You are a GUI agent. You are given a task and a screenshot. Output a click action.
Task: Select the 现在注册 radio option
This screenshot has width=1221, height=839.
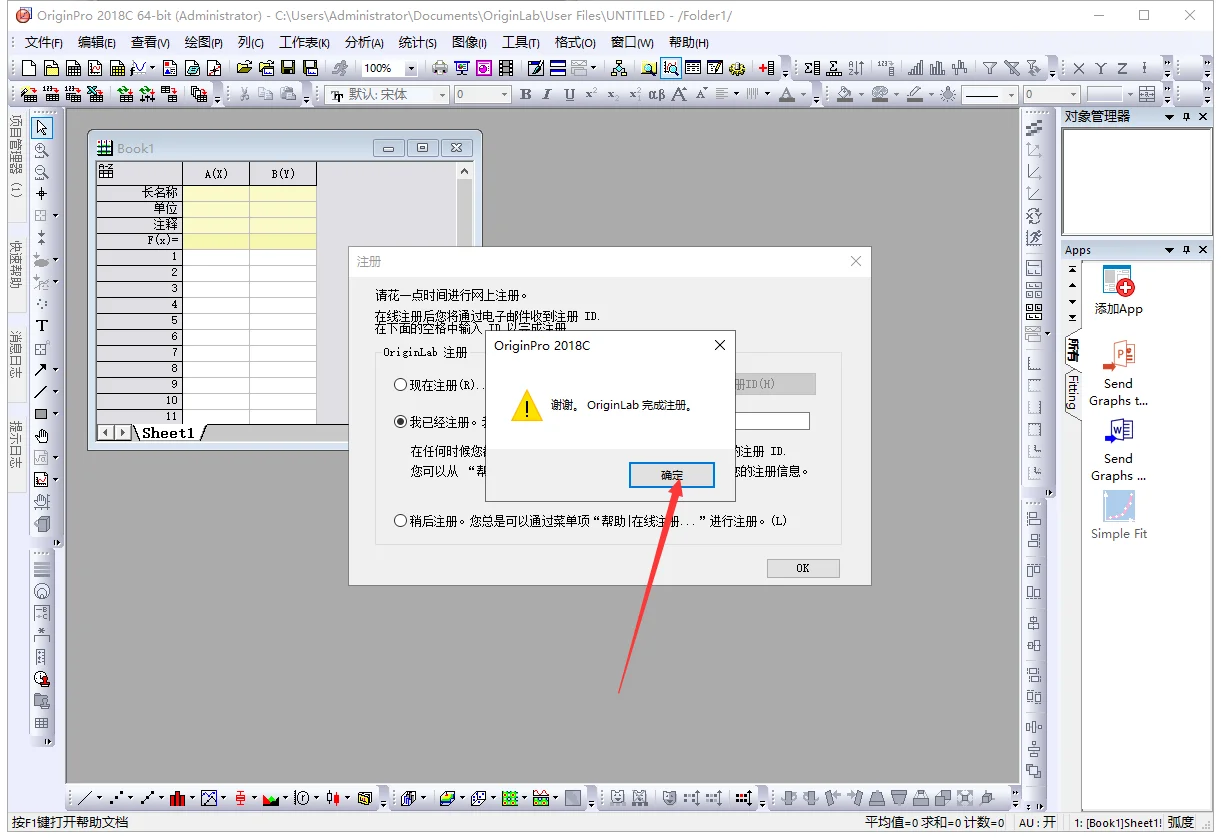(x=401, y=385)
